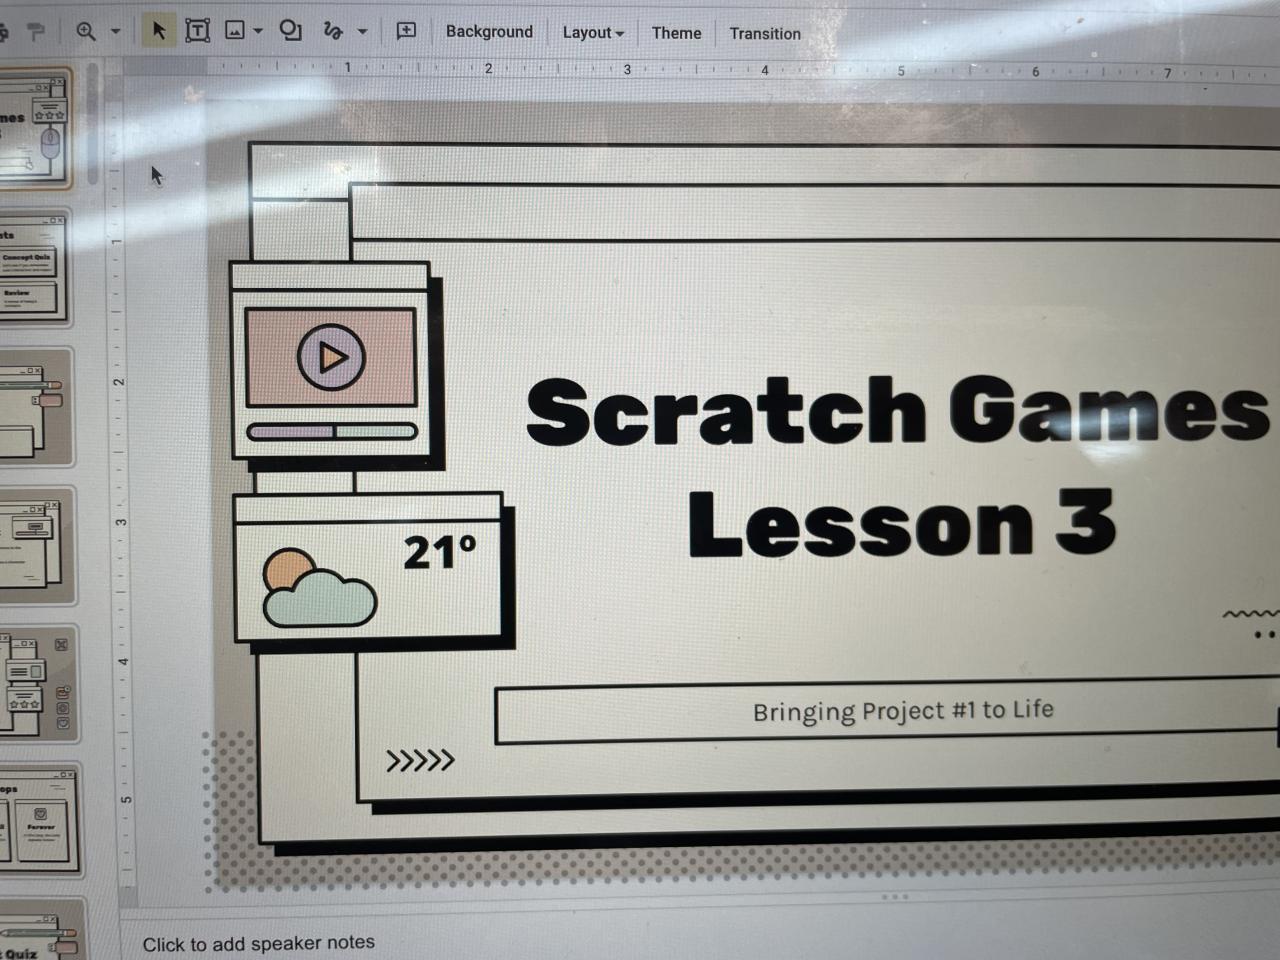
Task: Expand the Insert image dropdown arrow
Action: coord(258,32)
